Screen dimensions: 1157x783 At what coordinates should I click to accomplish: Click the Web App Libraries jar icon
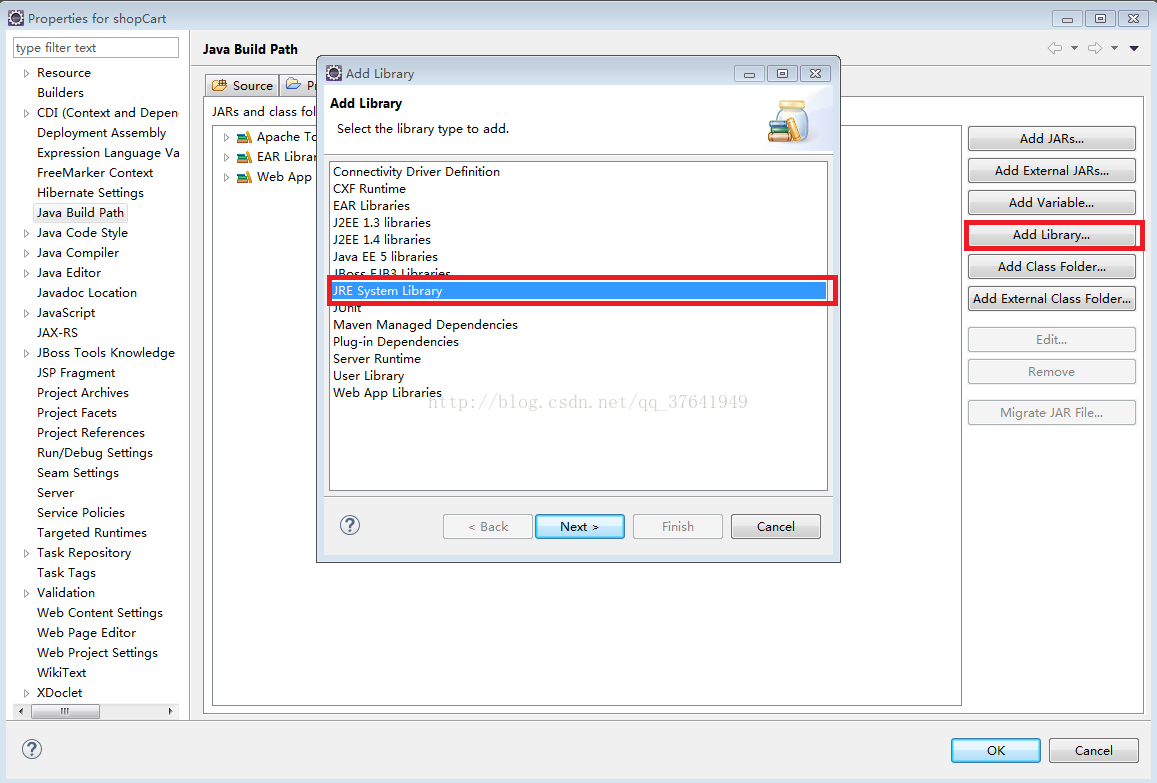[x=244, y=177]
